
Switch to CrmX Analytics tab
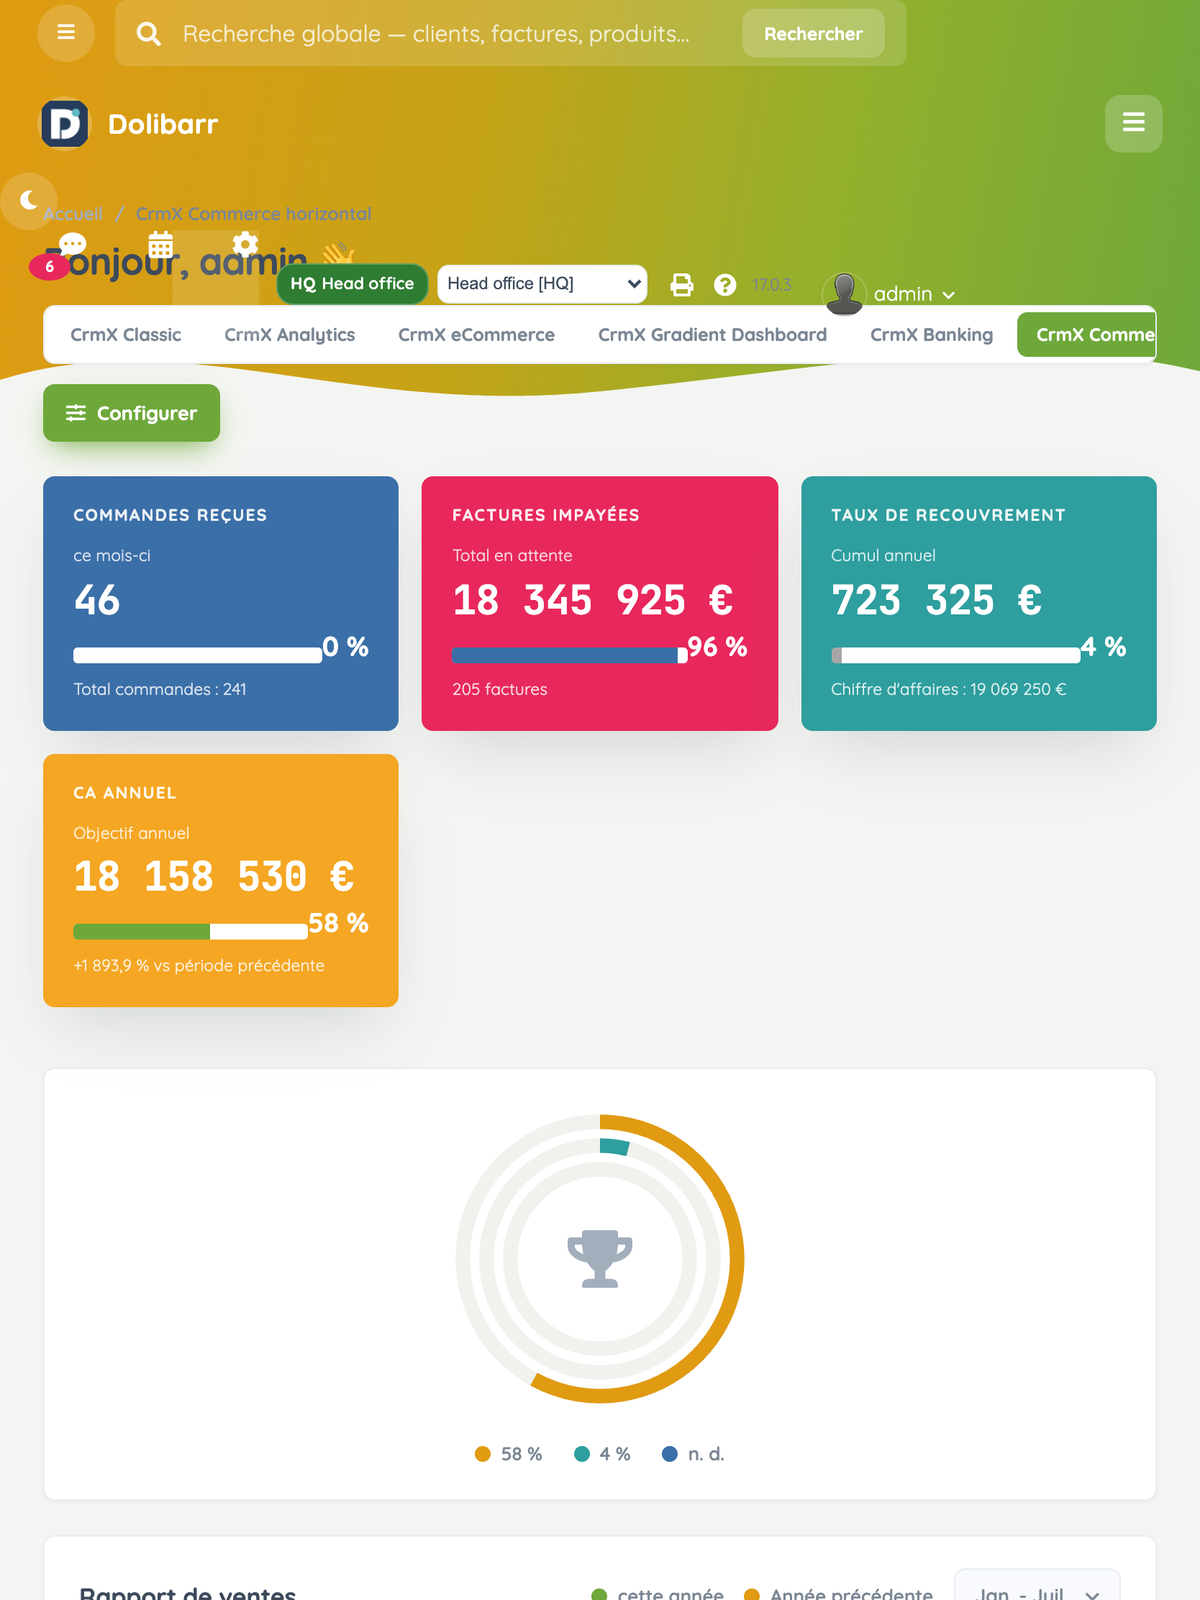click(x=290, y=335)
